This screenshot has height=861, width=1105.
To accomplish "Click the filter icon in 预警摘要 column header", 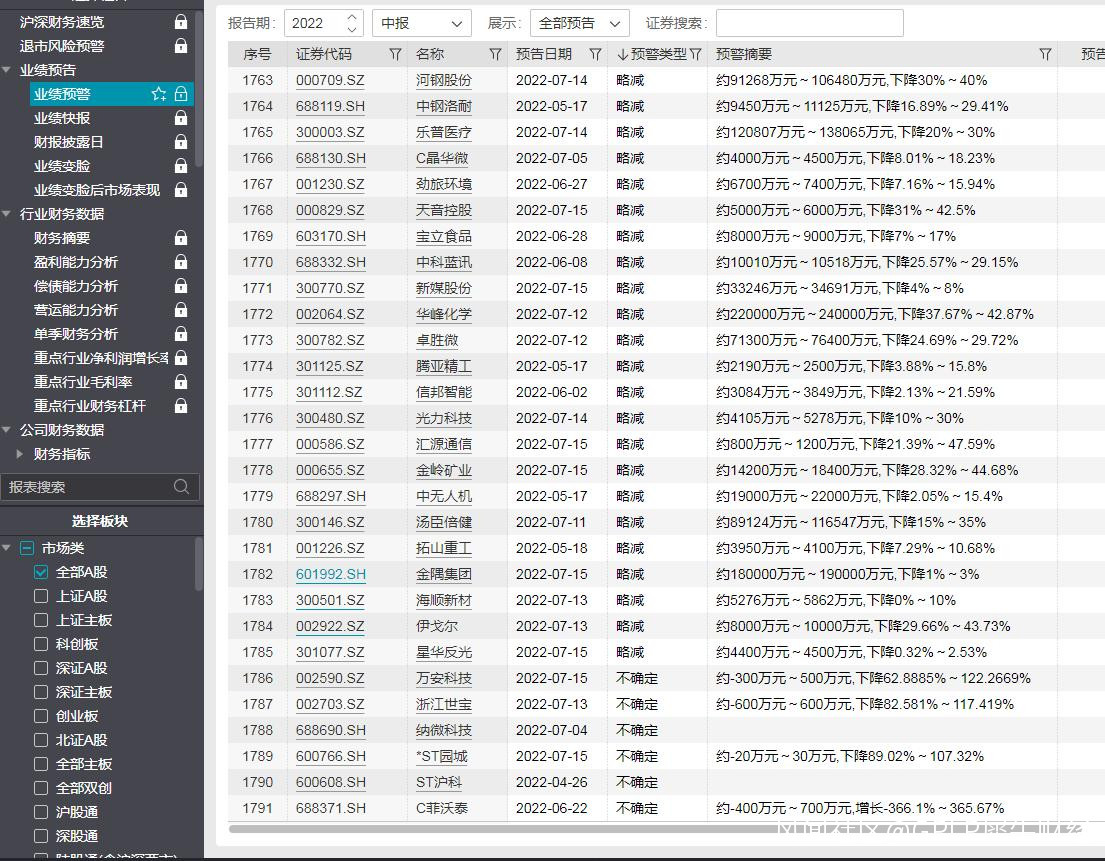I will tap(1045, 54).
